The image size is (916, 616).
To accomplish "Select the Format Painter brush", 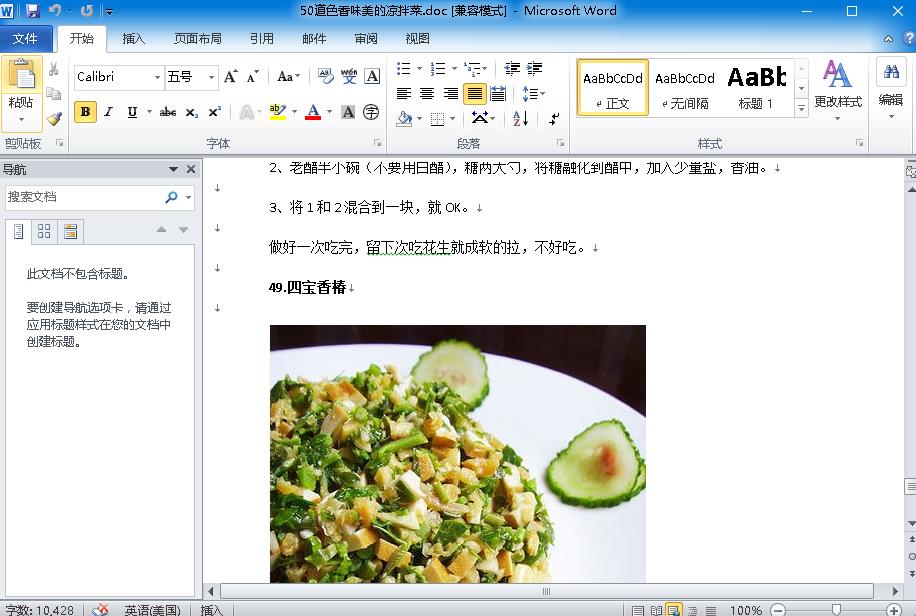I will pyautogui.click(x=54, y=119).
